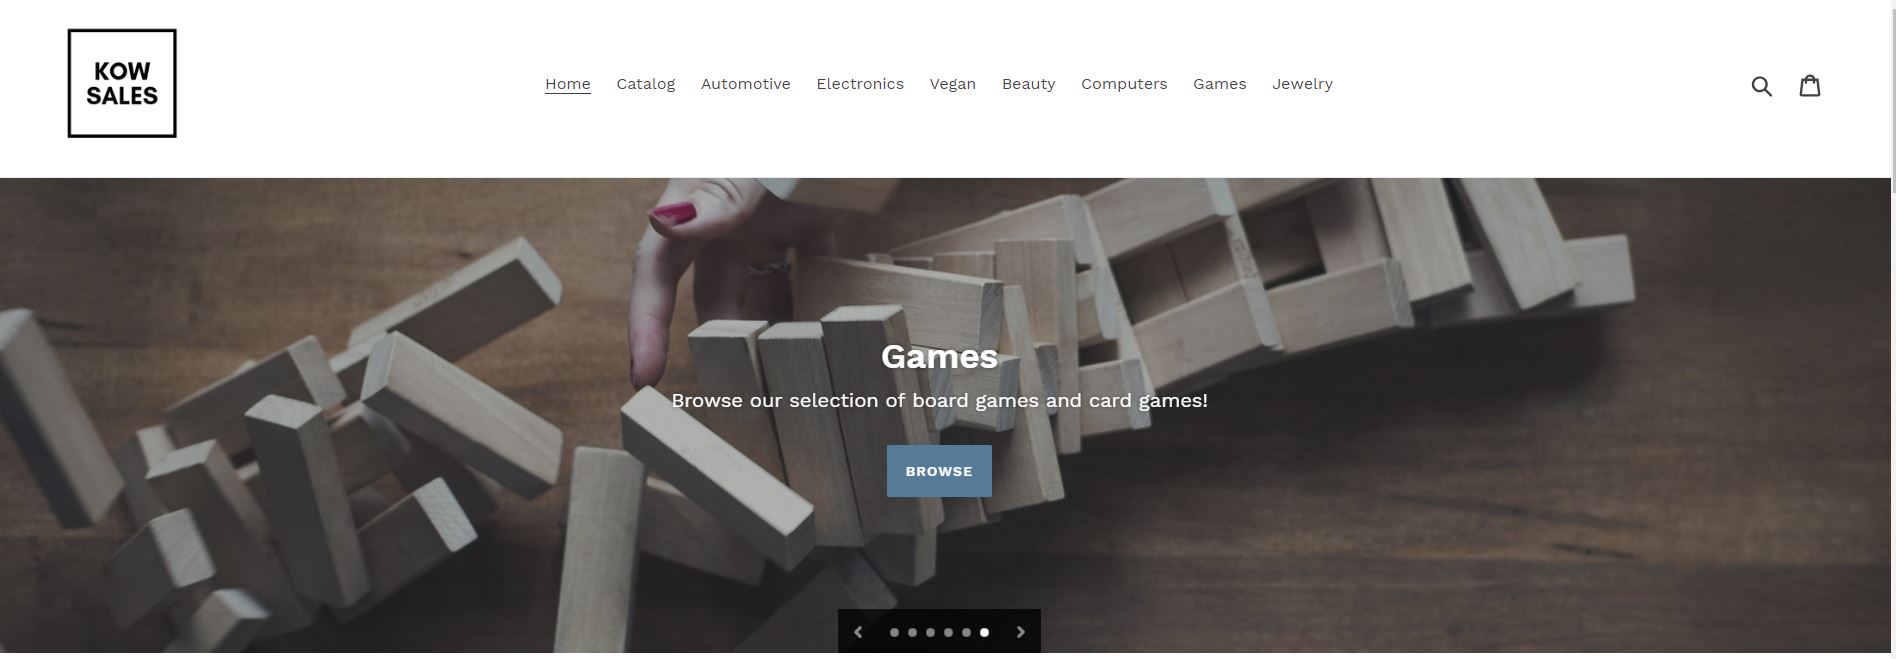The image size is (1896, 659).
Task: Click the active sixth slideshow dot
Action: point(984,632)
